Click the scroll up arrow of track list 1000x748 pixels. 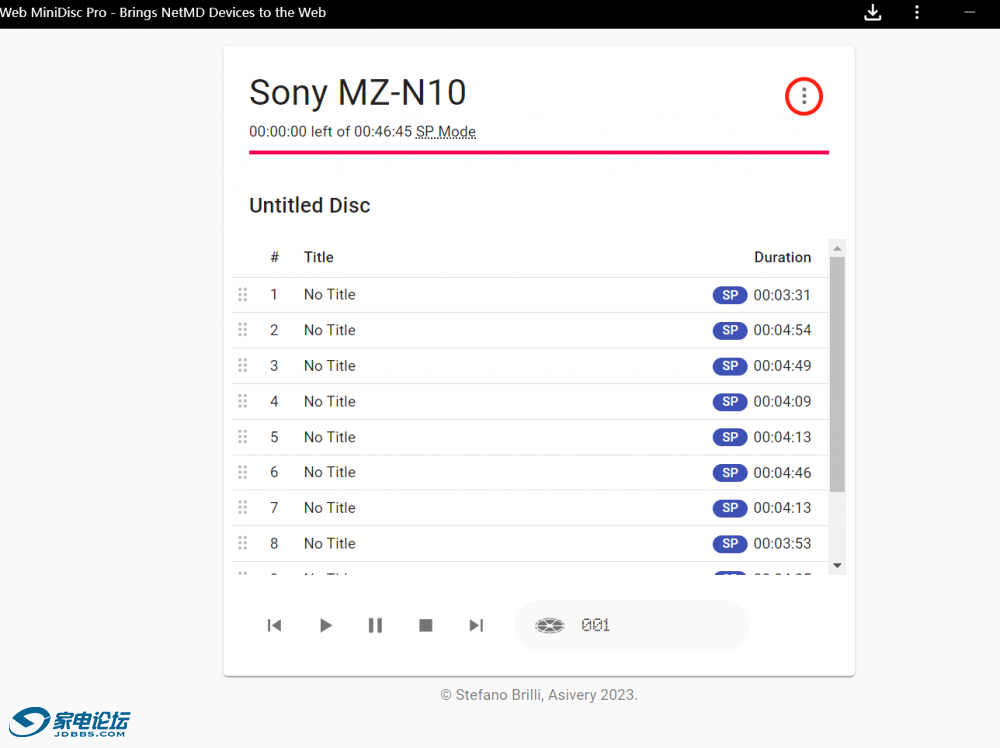pyautogui.click(x=837, y=248)
